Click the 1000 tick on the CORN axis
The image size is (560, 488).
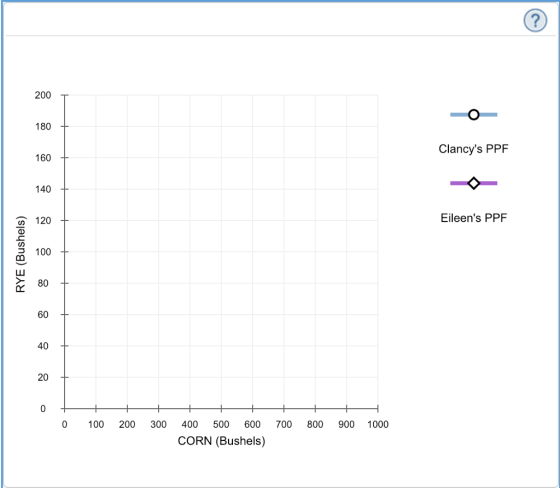378,408
